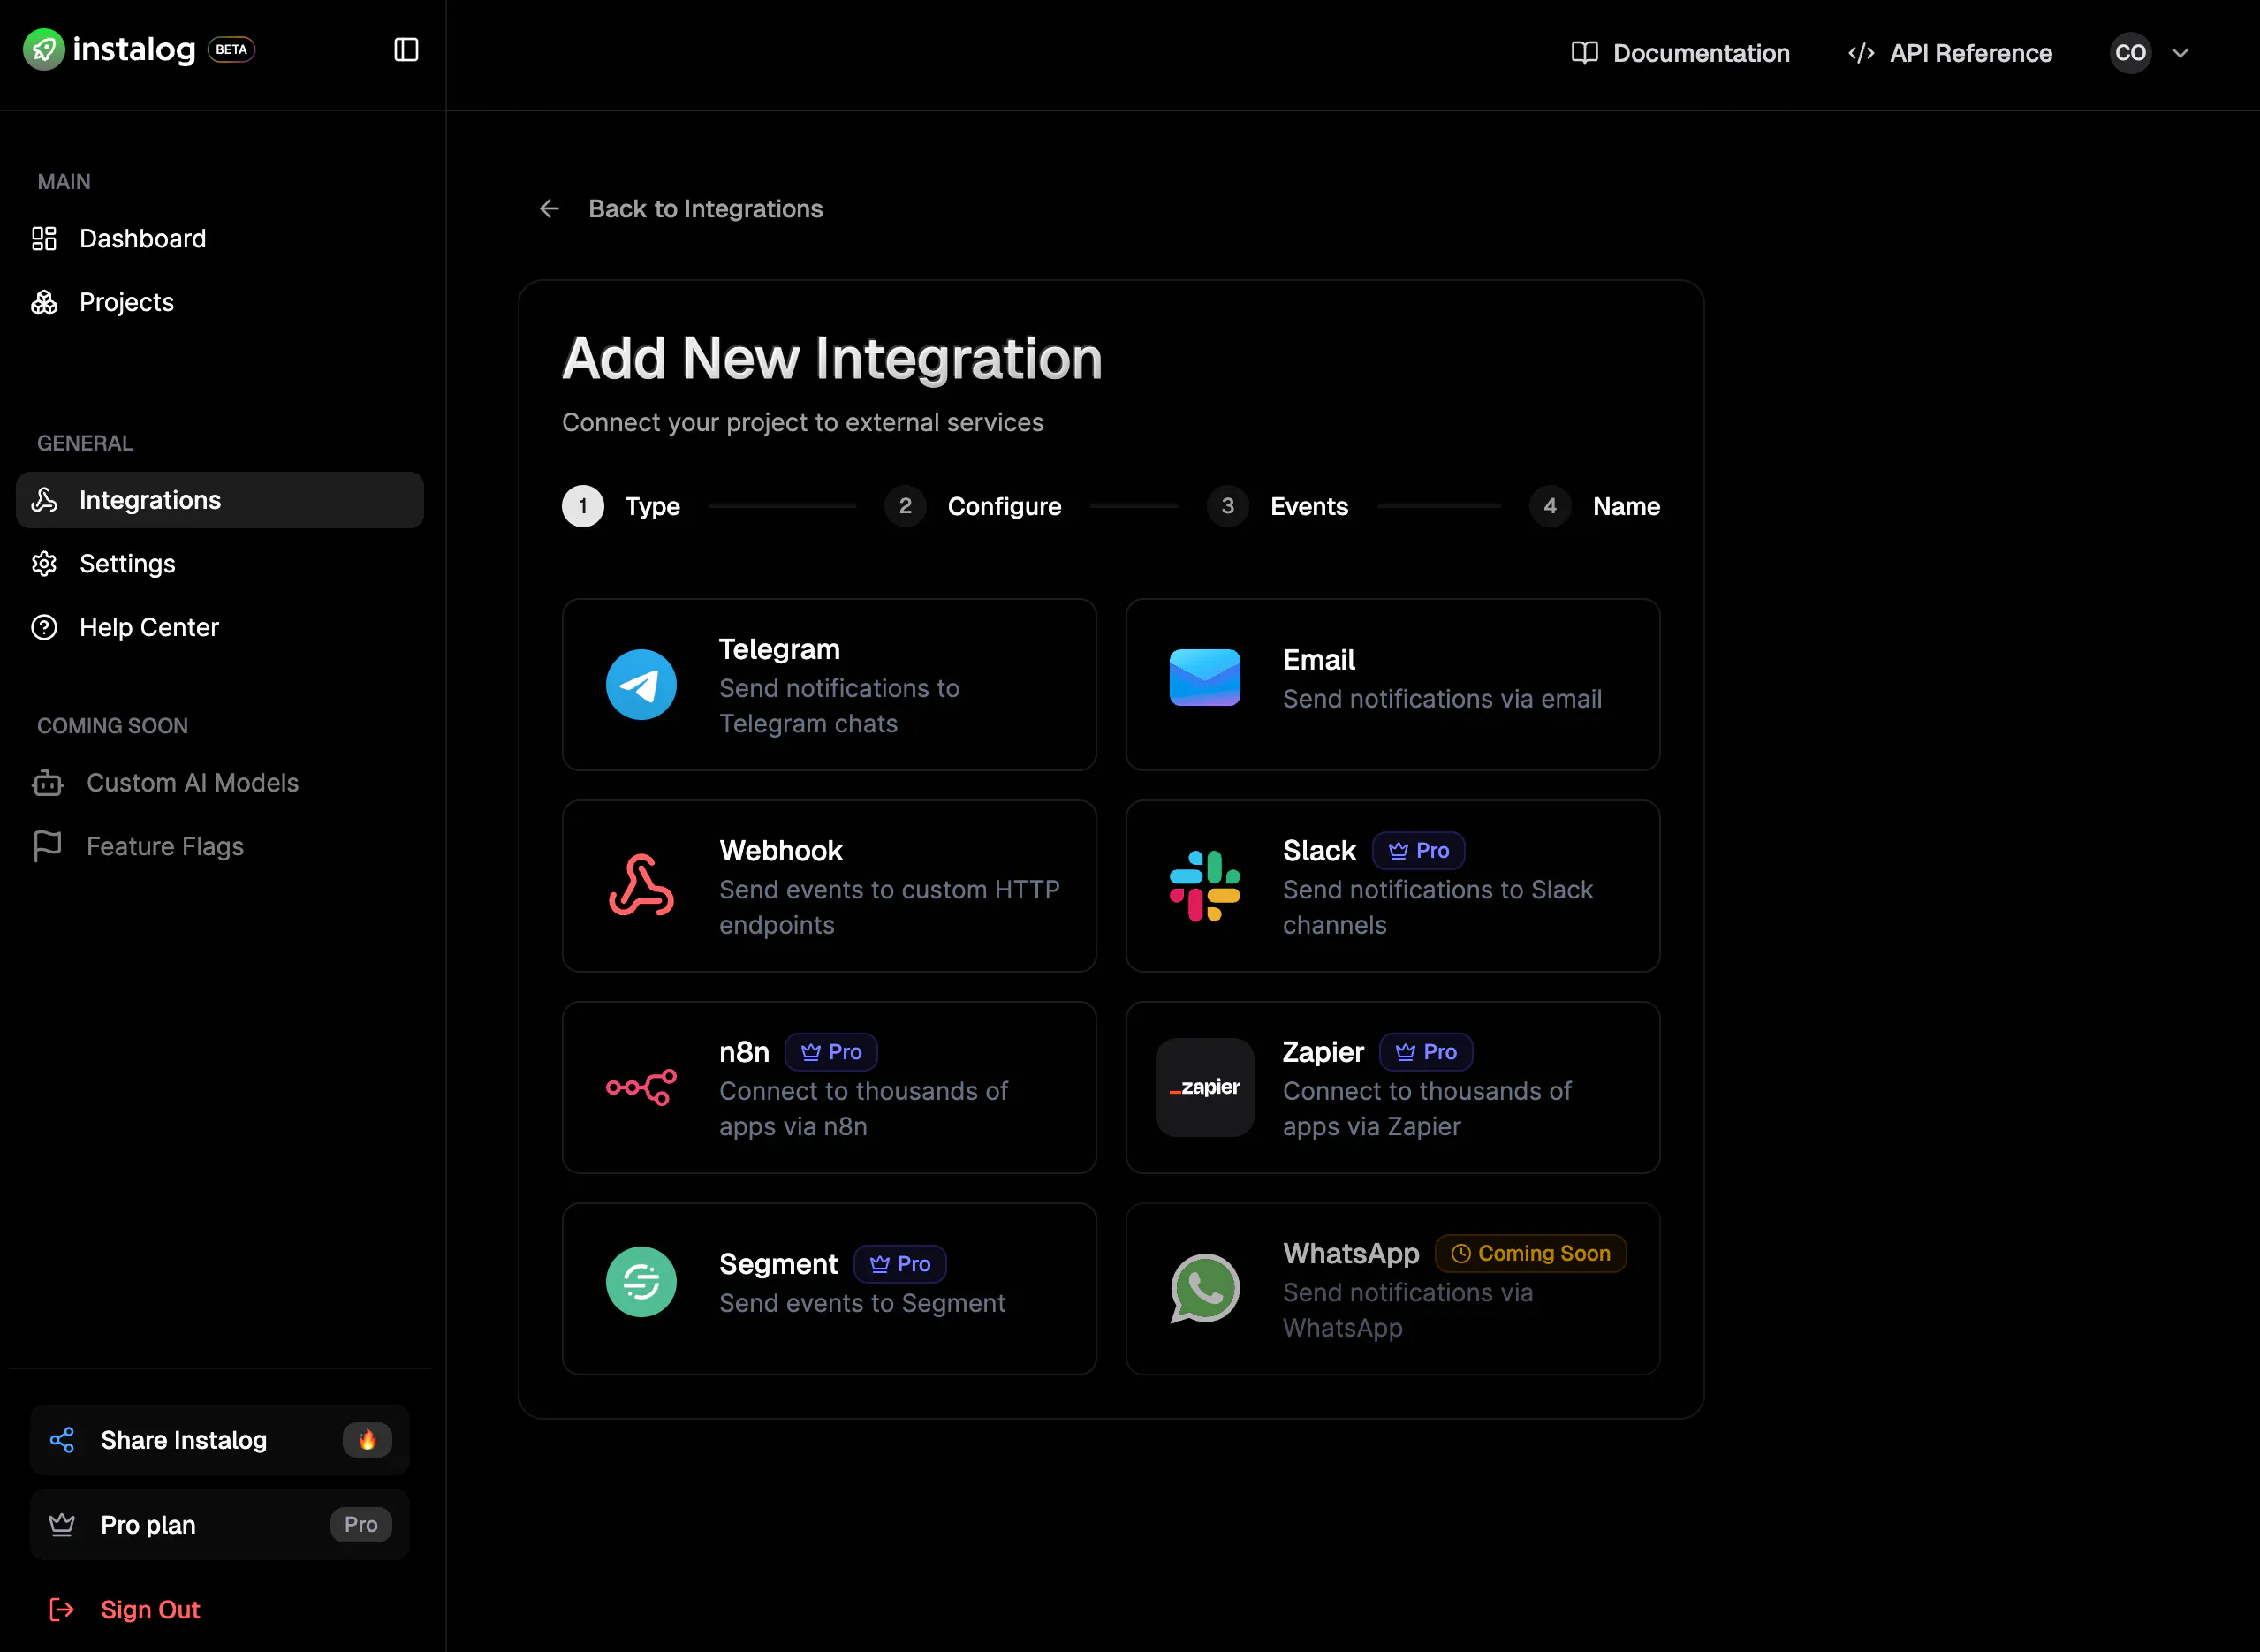Screen dimensions: 2260x1652
Task: Click the Sign Out door icon
Action: click(x=62, y=1609)
